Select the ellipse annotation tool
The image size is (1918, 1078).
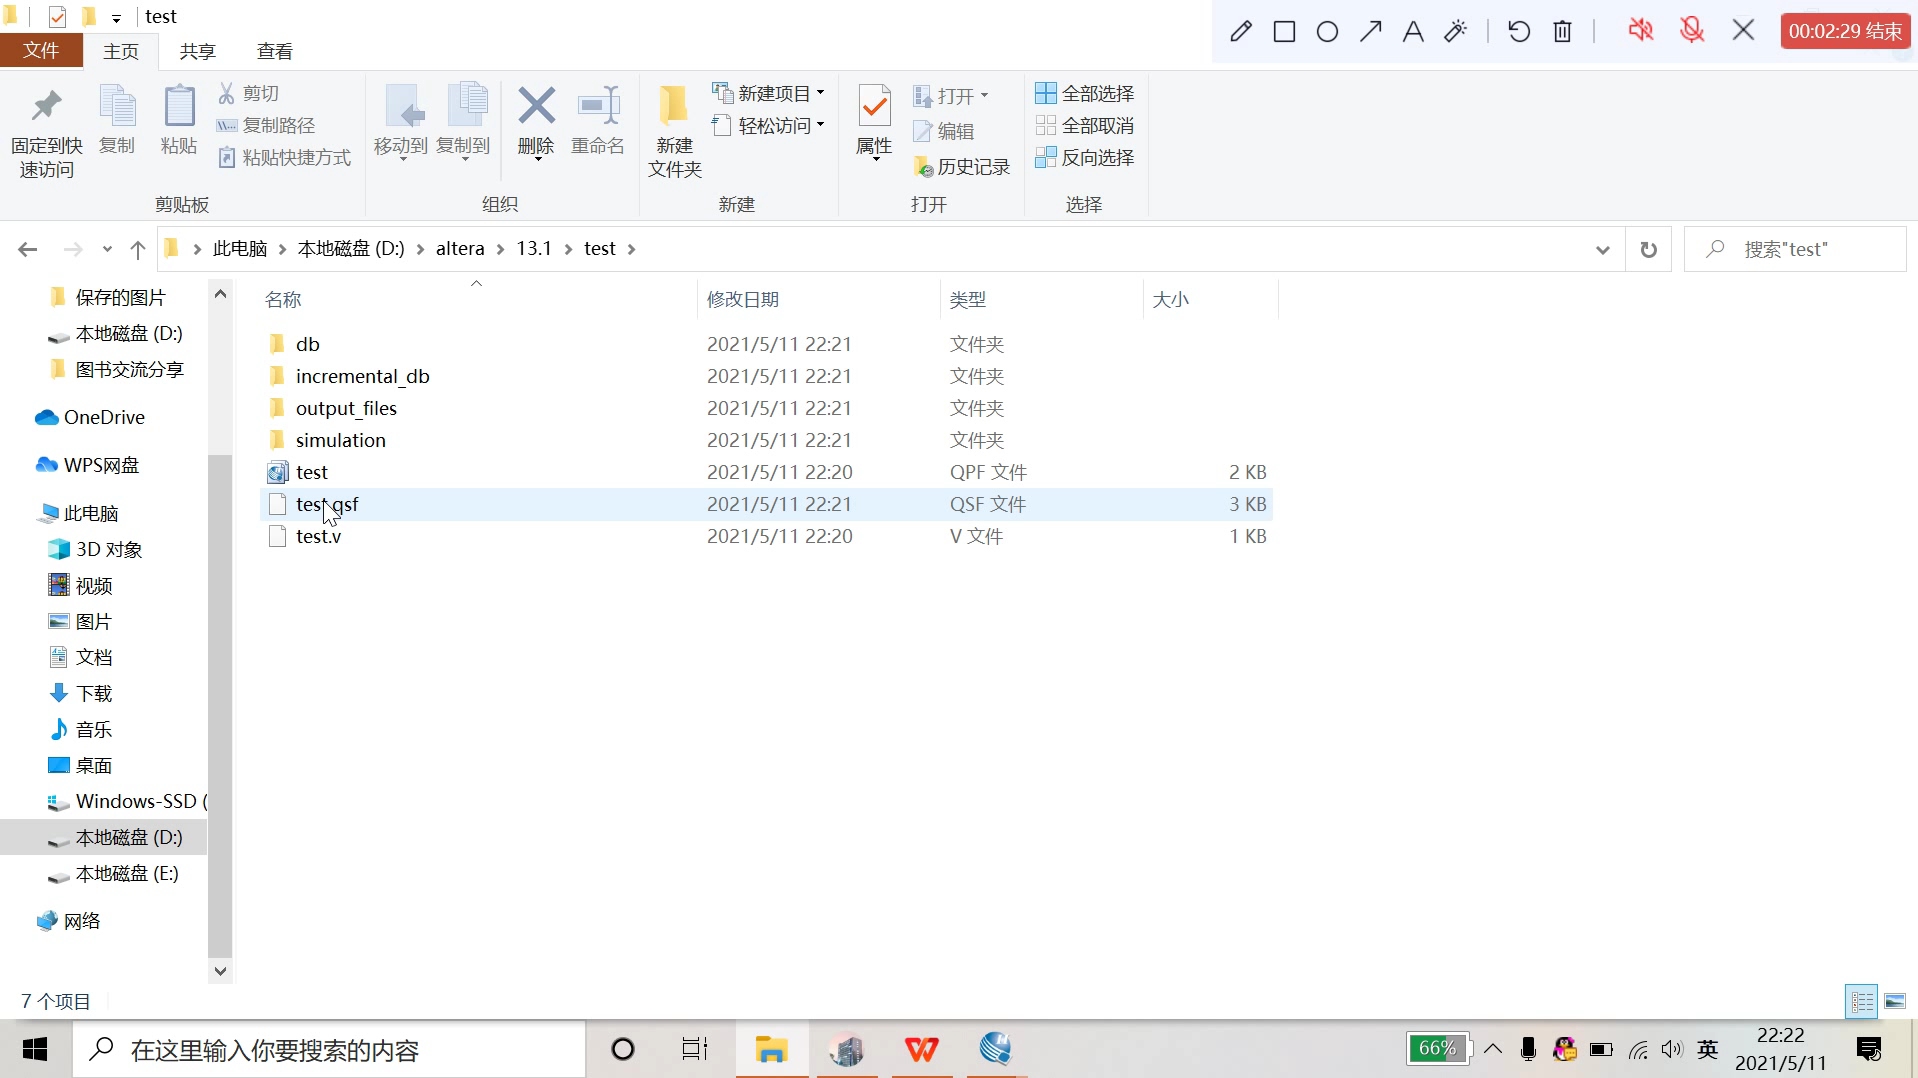pyautogui.click(x=1327, y=30)
